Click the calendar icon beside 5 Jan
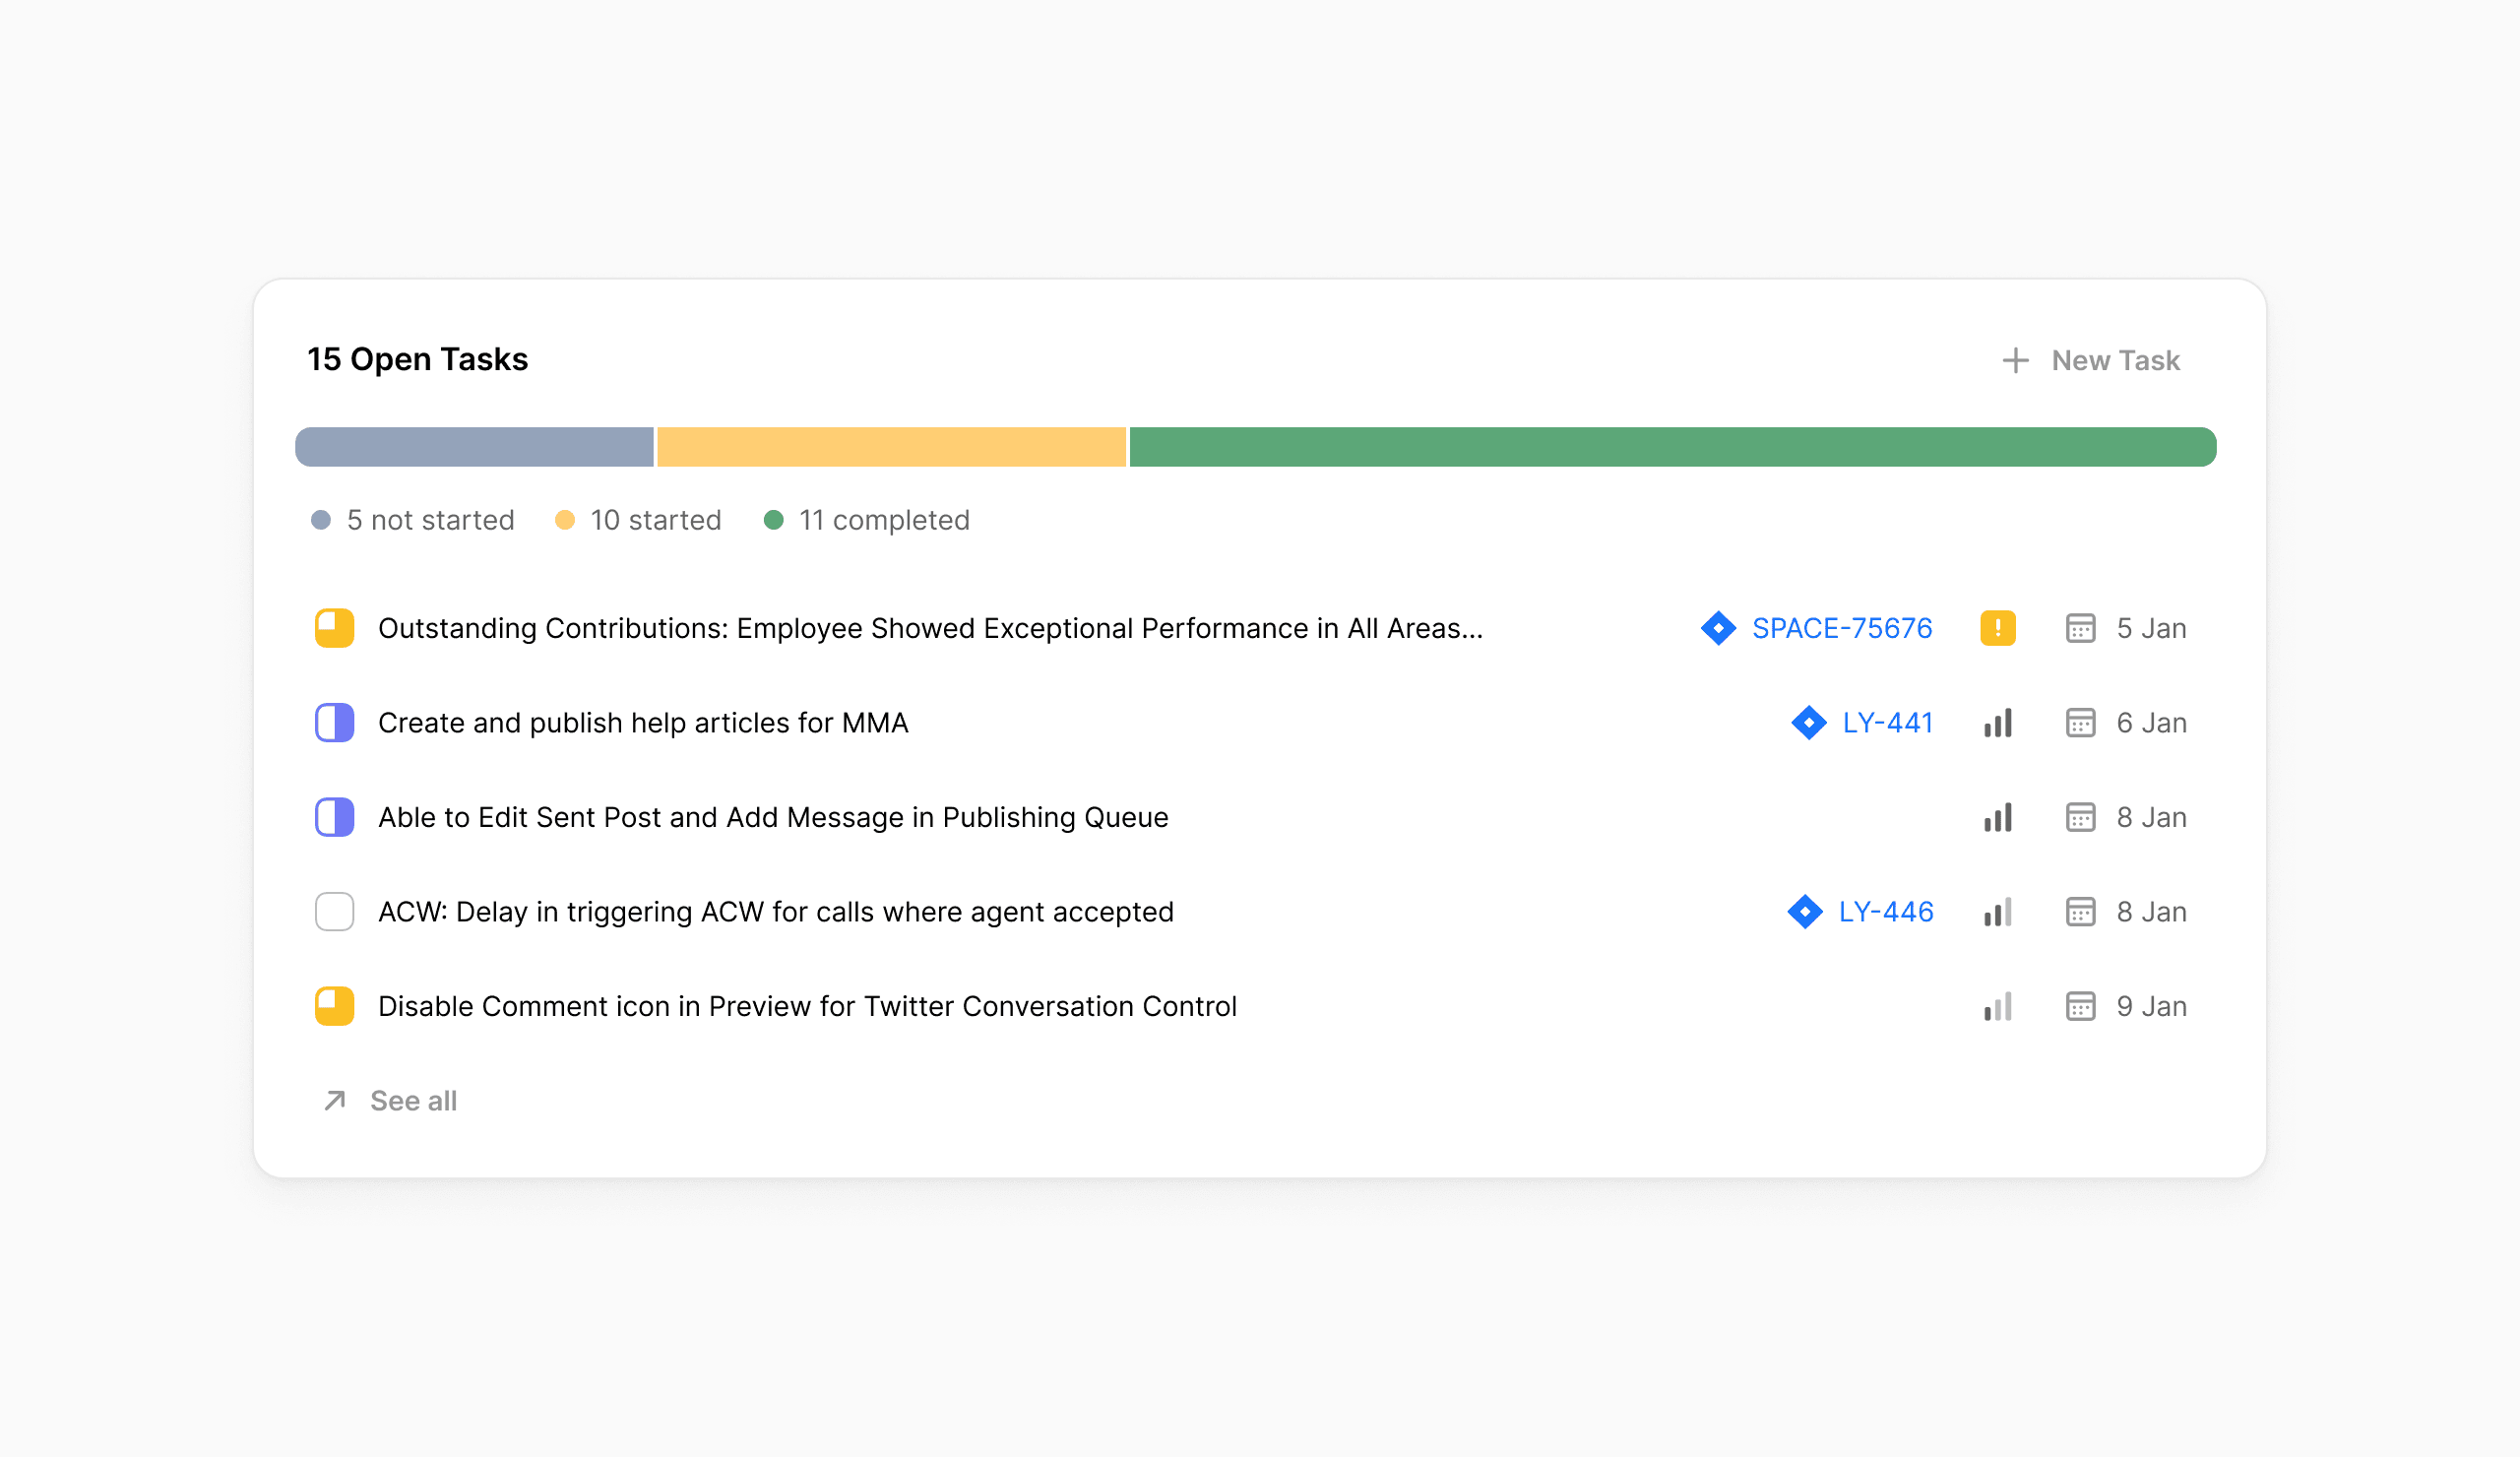The width and height of the screenshot is (2520, 1457). click(2081, 628)
